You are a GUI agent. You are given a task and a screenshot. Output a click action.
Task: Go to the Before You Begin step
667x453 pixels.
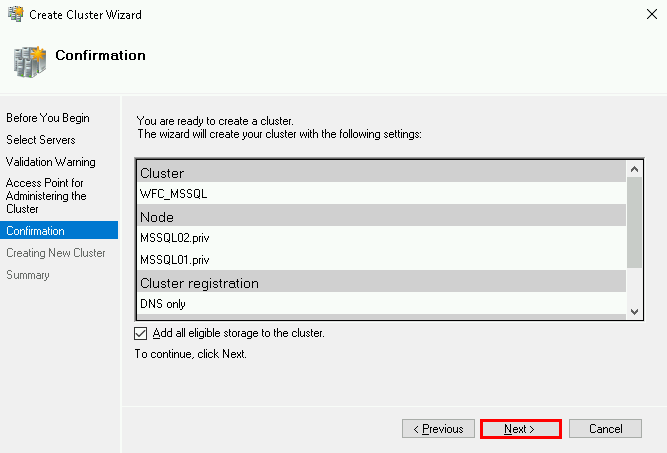tap(47, 118)
